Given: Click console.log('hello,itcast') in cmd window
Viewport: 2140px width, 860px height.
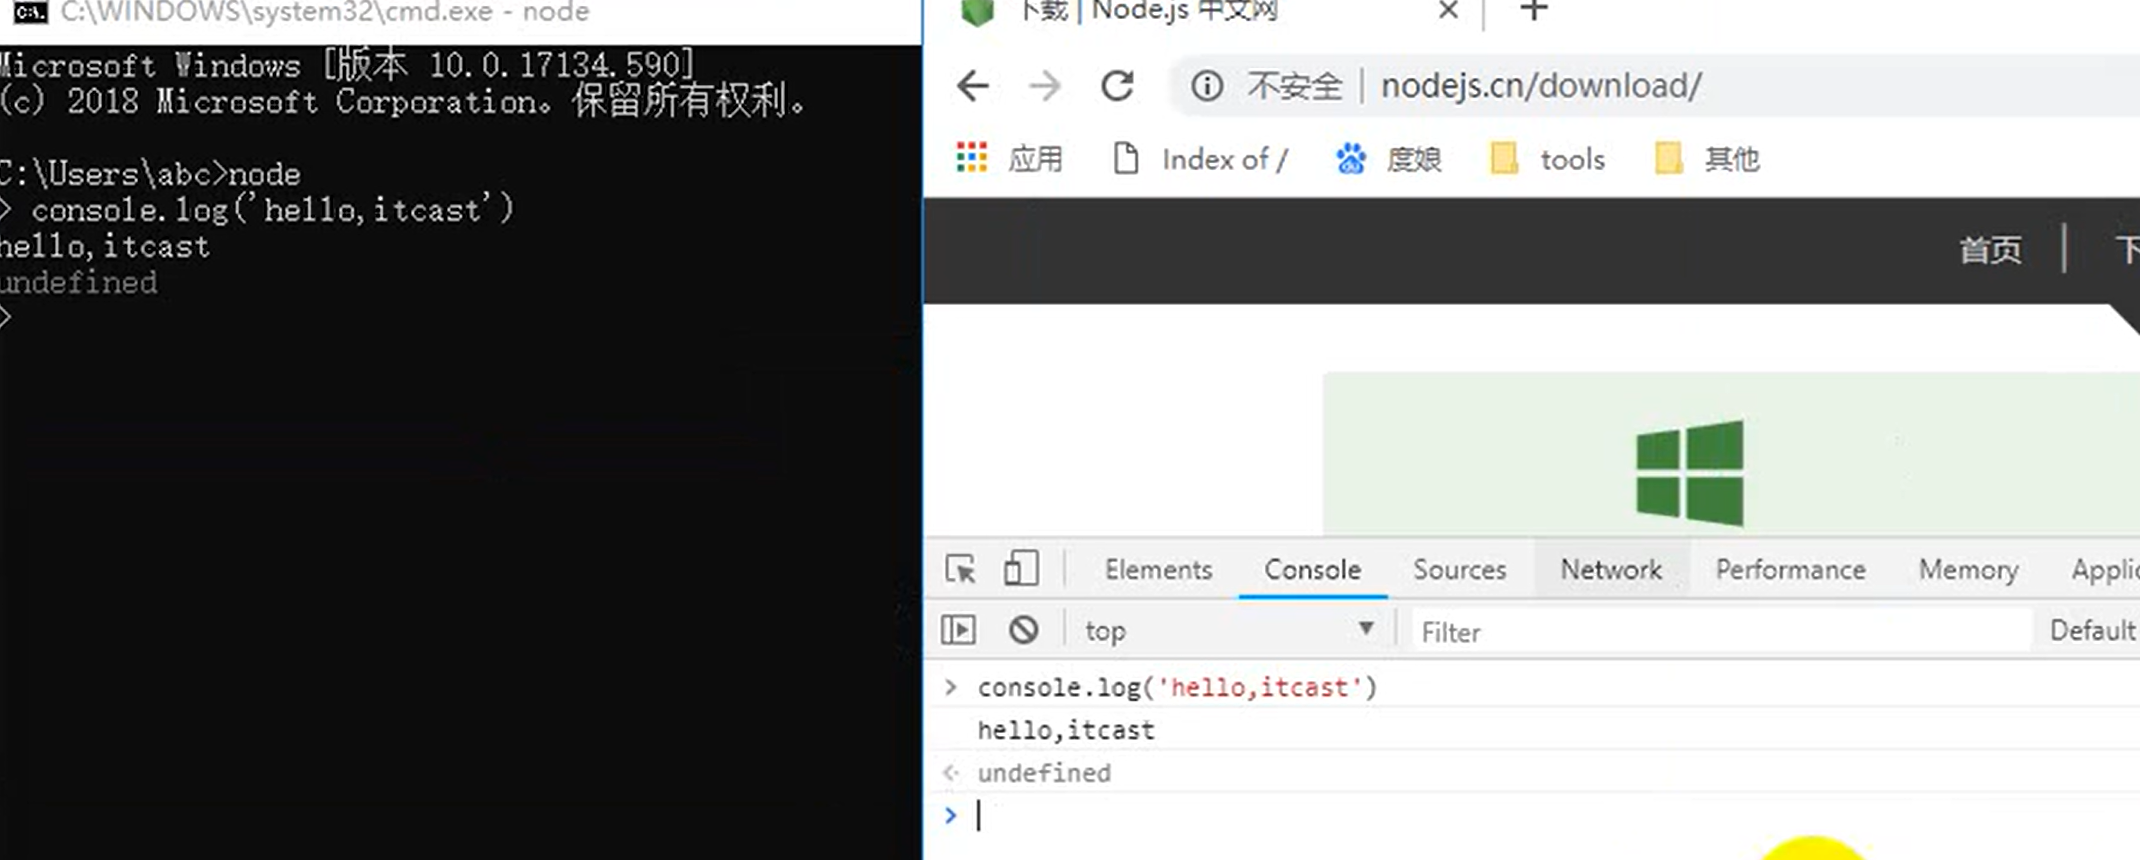Looking at the screenshot, I should click(272, 210).
